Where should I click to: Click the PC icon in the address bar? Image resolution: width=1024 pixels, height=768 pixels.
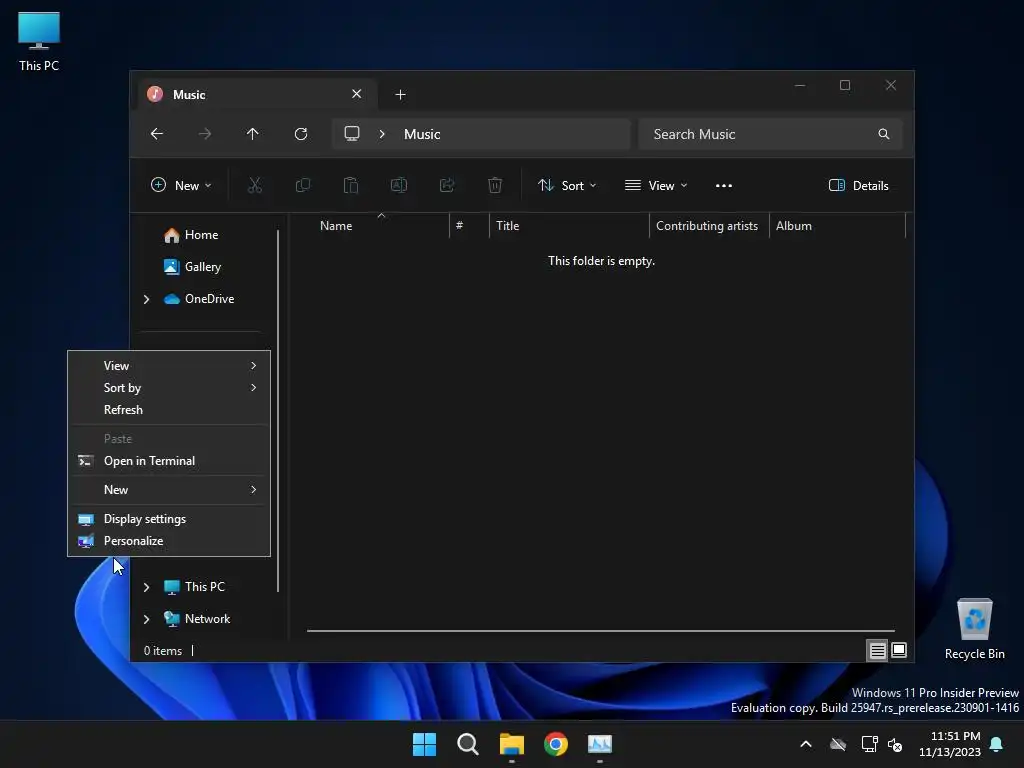click(352, 134)
